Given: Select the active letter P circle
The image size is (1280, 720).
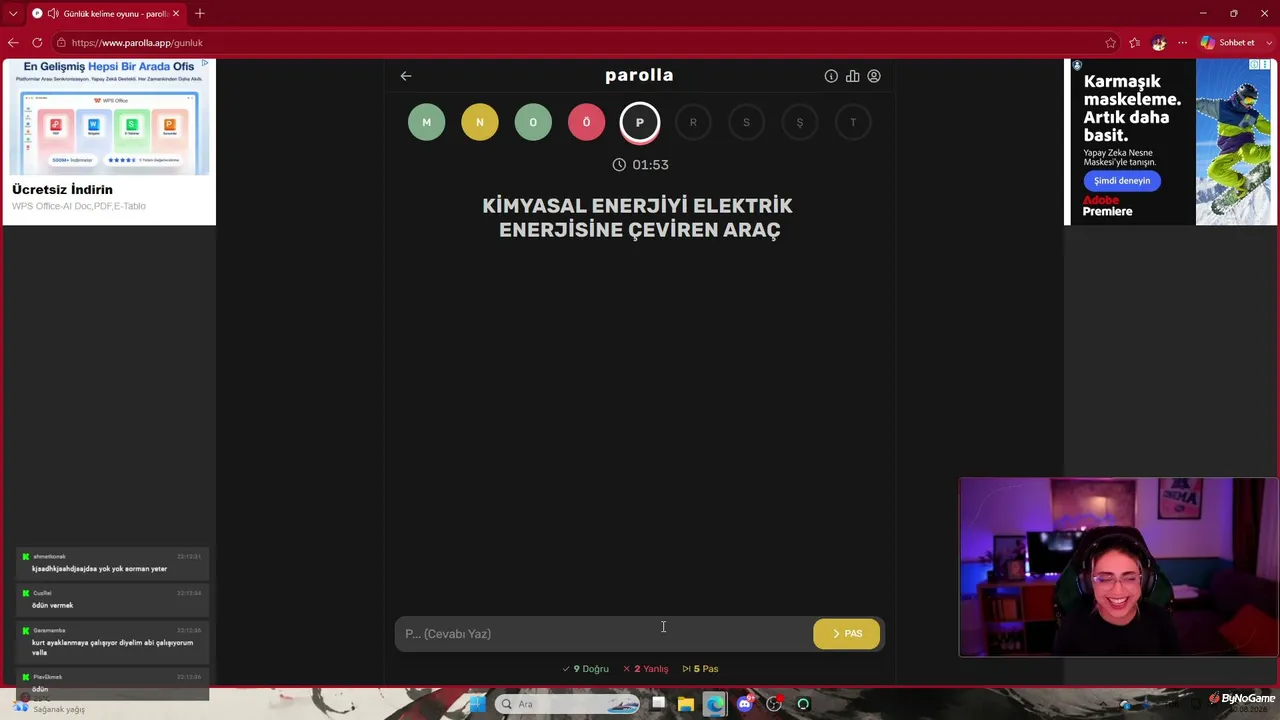Looking at the screenshot, I should pyautogui.click(x=640, y=122).
